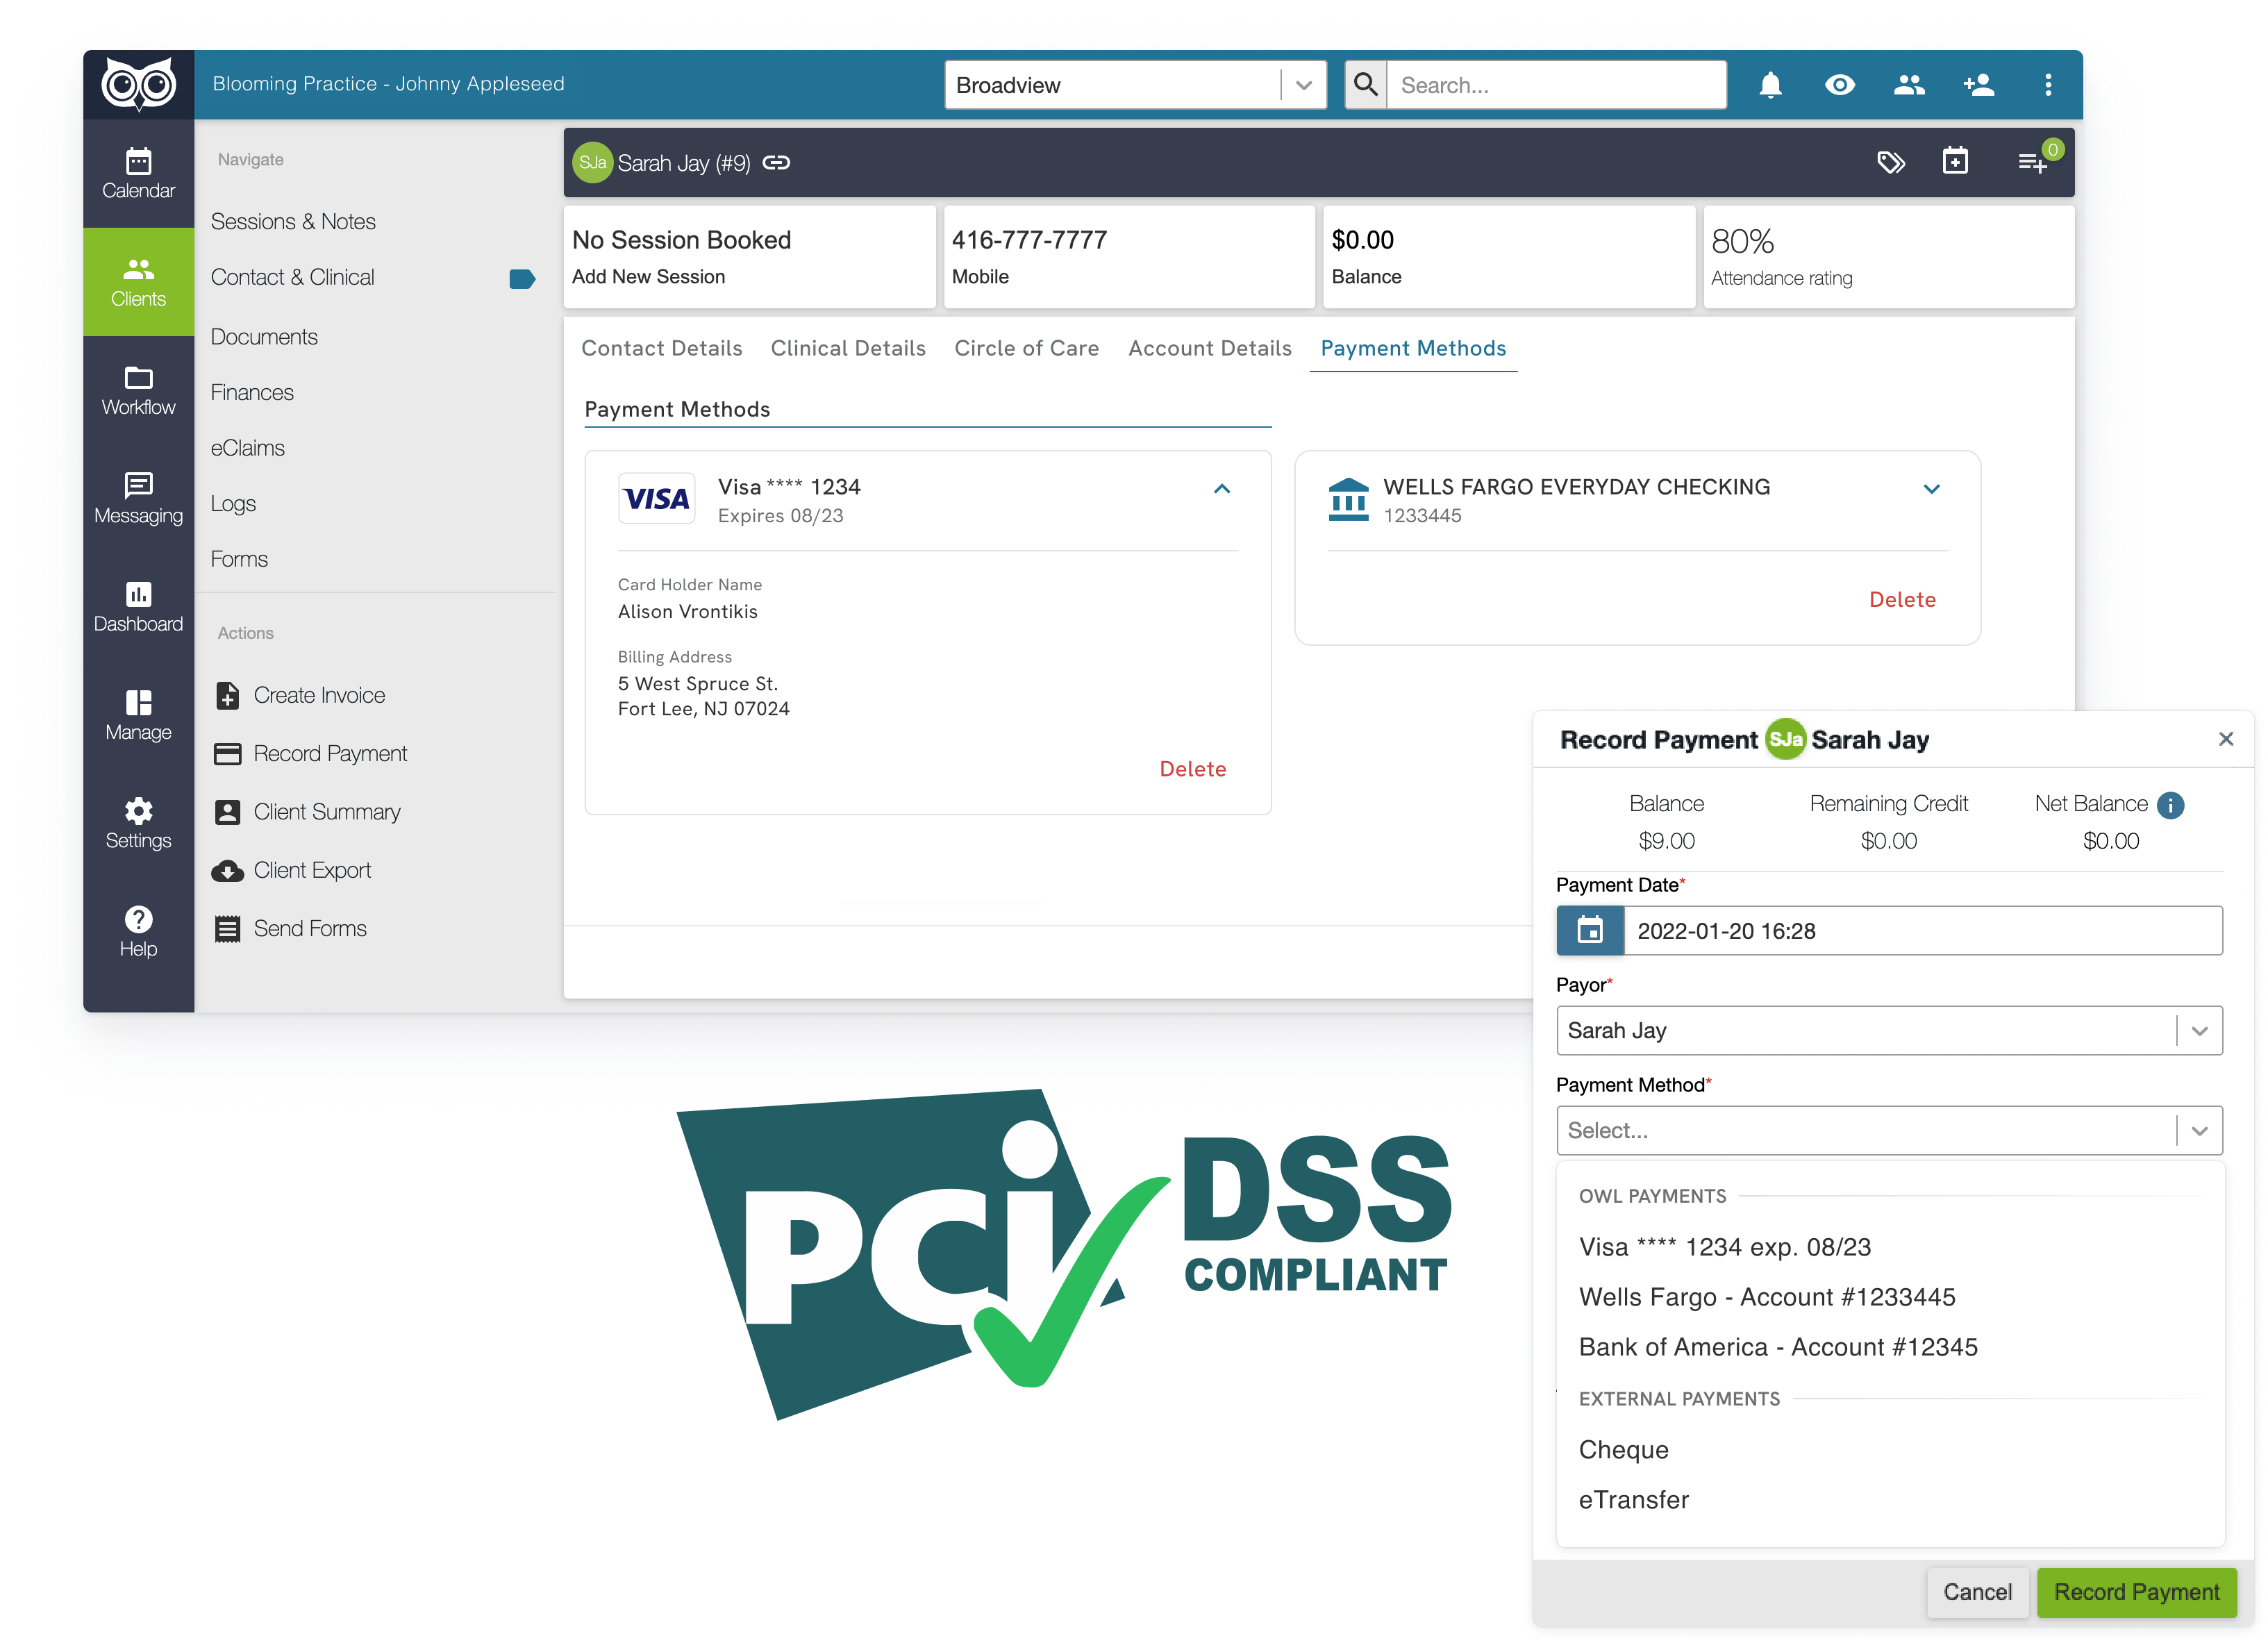Click the add calendar session icon

point(1955,161)
